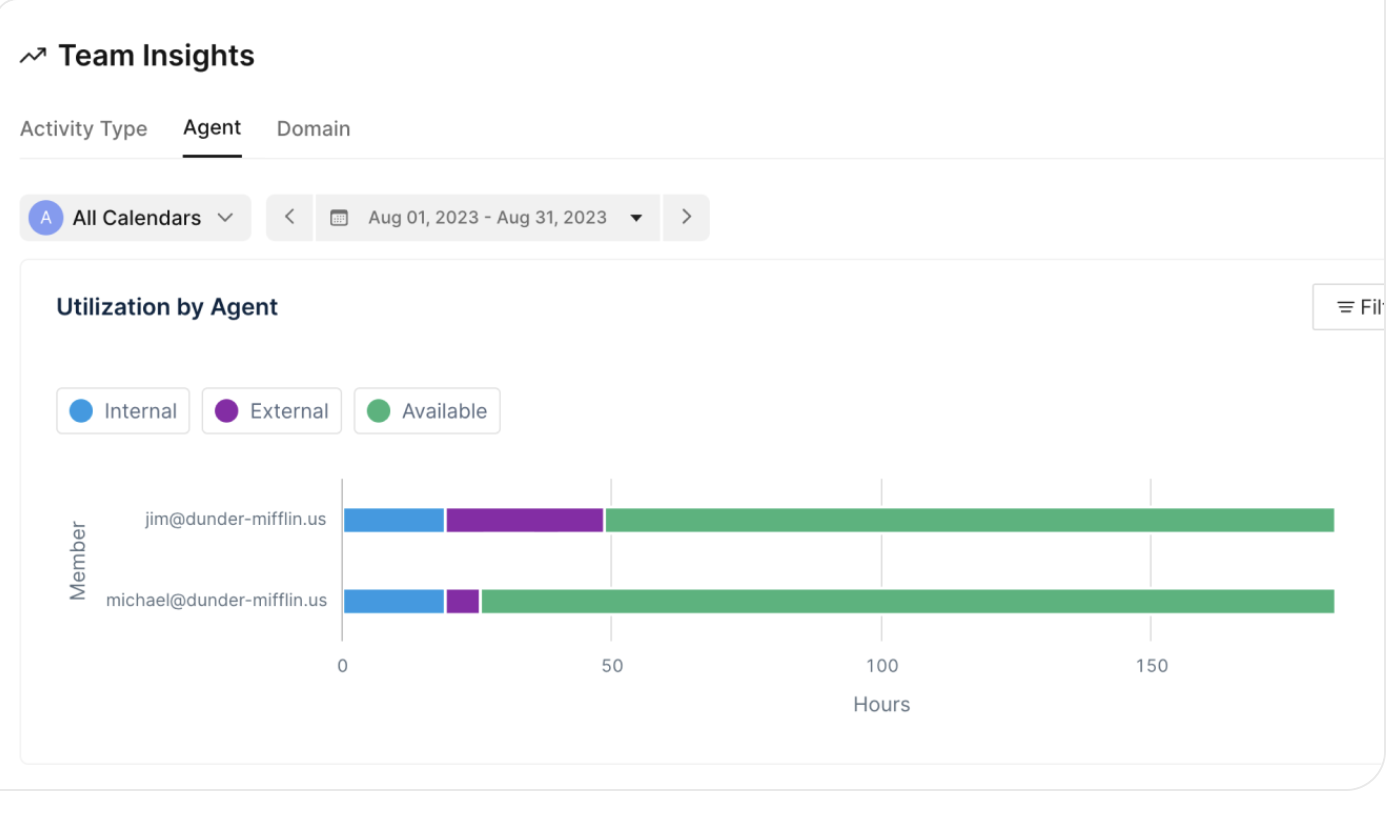Click the Filter funnel icon
Screen dimensions: 1388x816
(x=1347, y=306)
